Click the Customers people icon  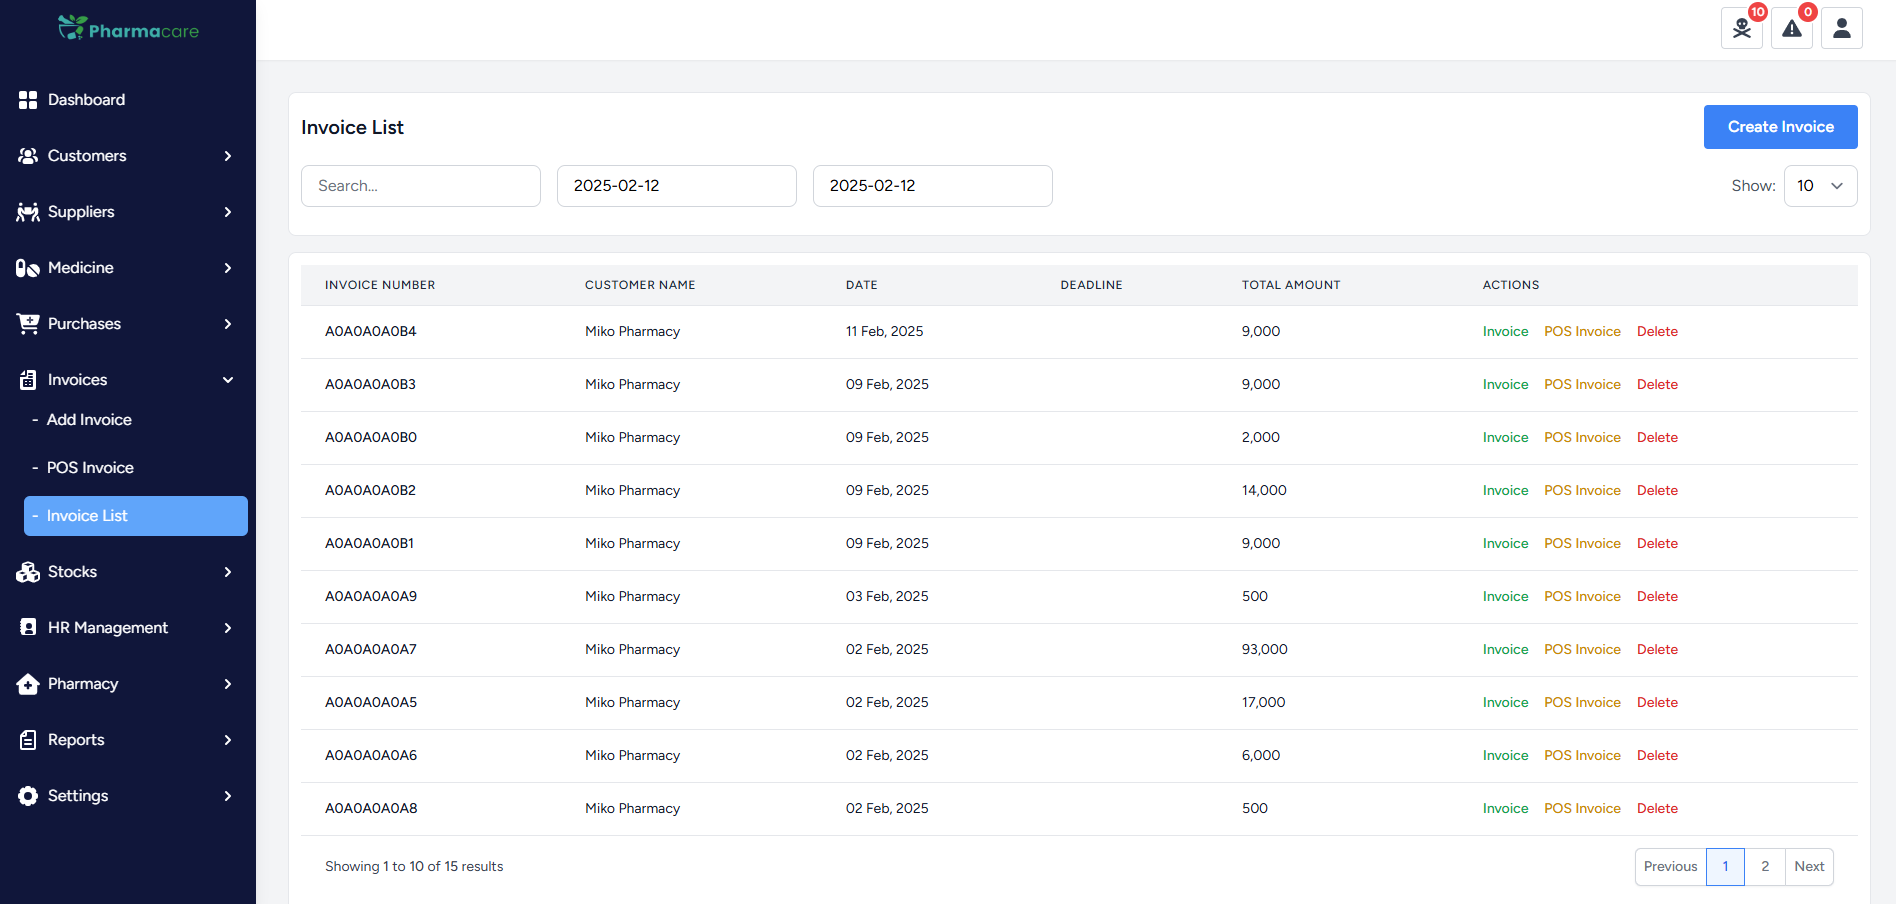pyautogui.click(x=28, y=156)
